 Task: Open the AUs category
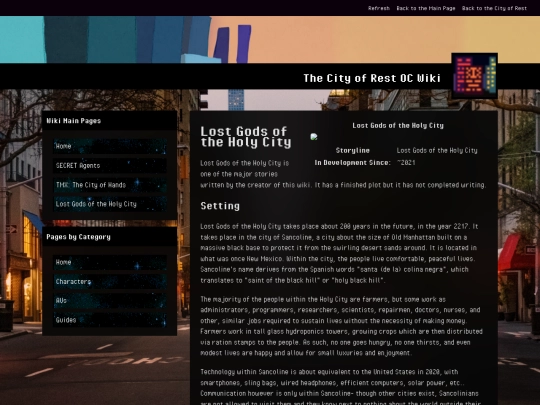[x=110, y=301]
